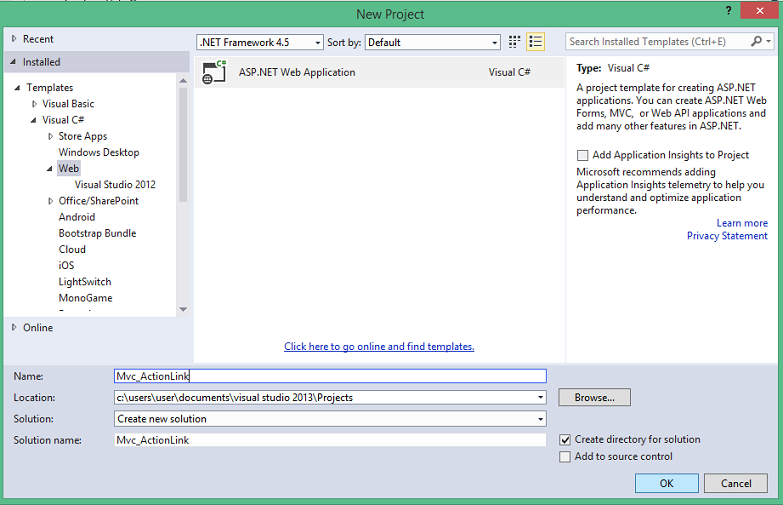Open the Create new solution dropdown
This screenshot has width=783, height=505.
(x=540, y=419)
